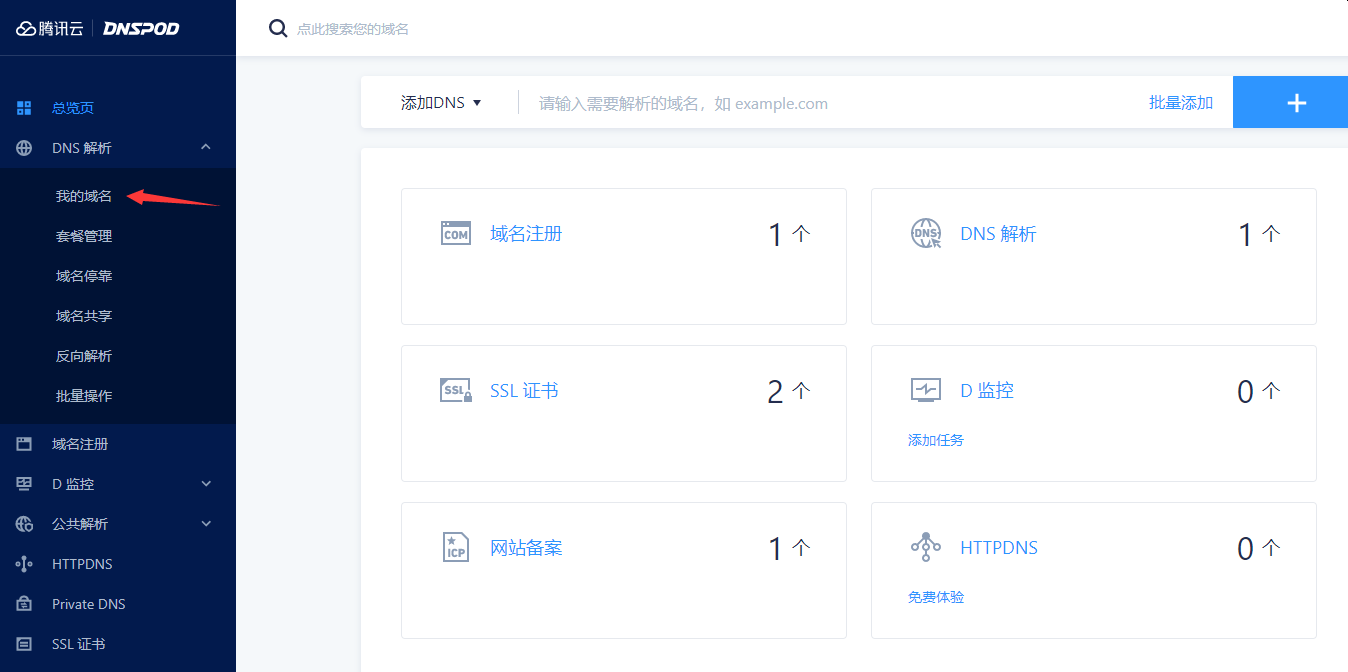Click the DNSPOD logo
Viewport: 1348px width, 672px height.
(x=141, y=29)
